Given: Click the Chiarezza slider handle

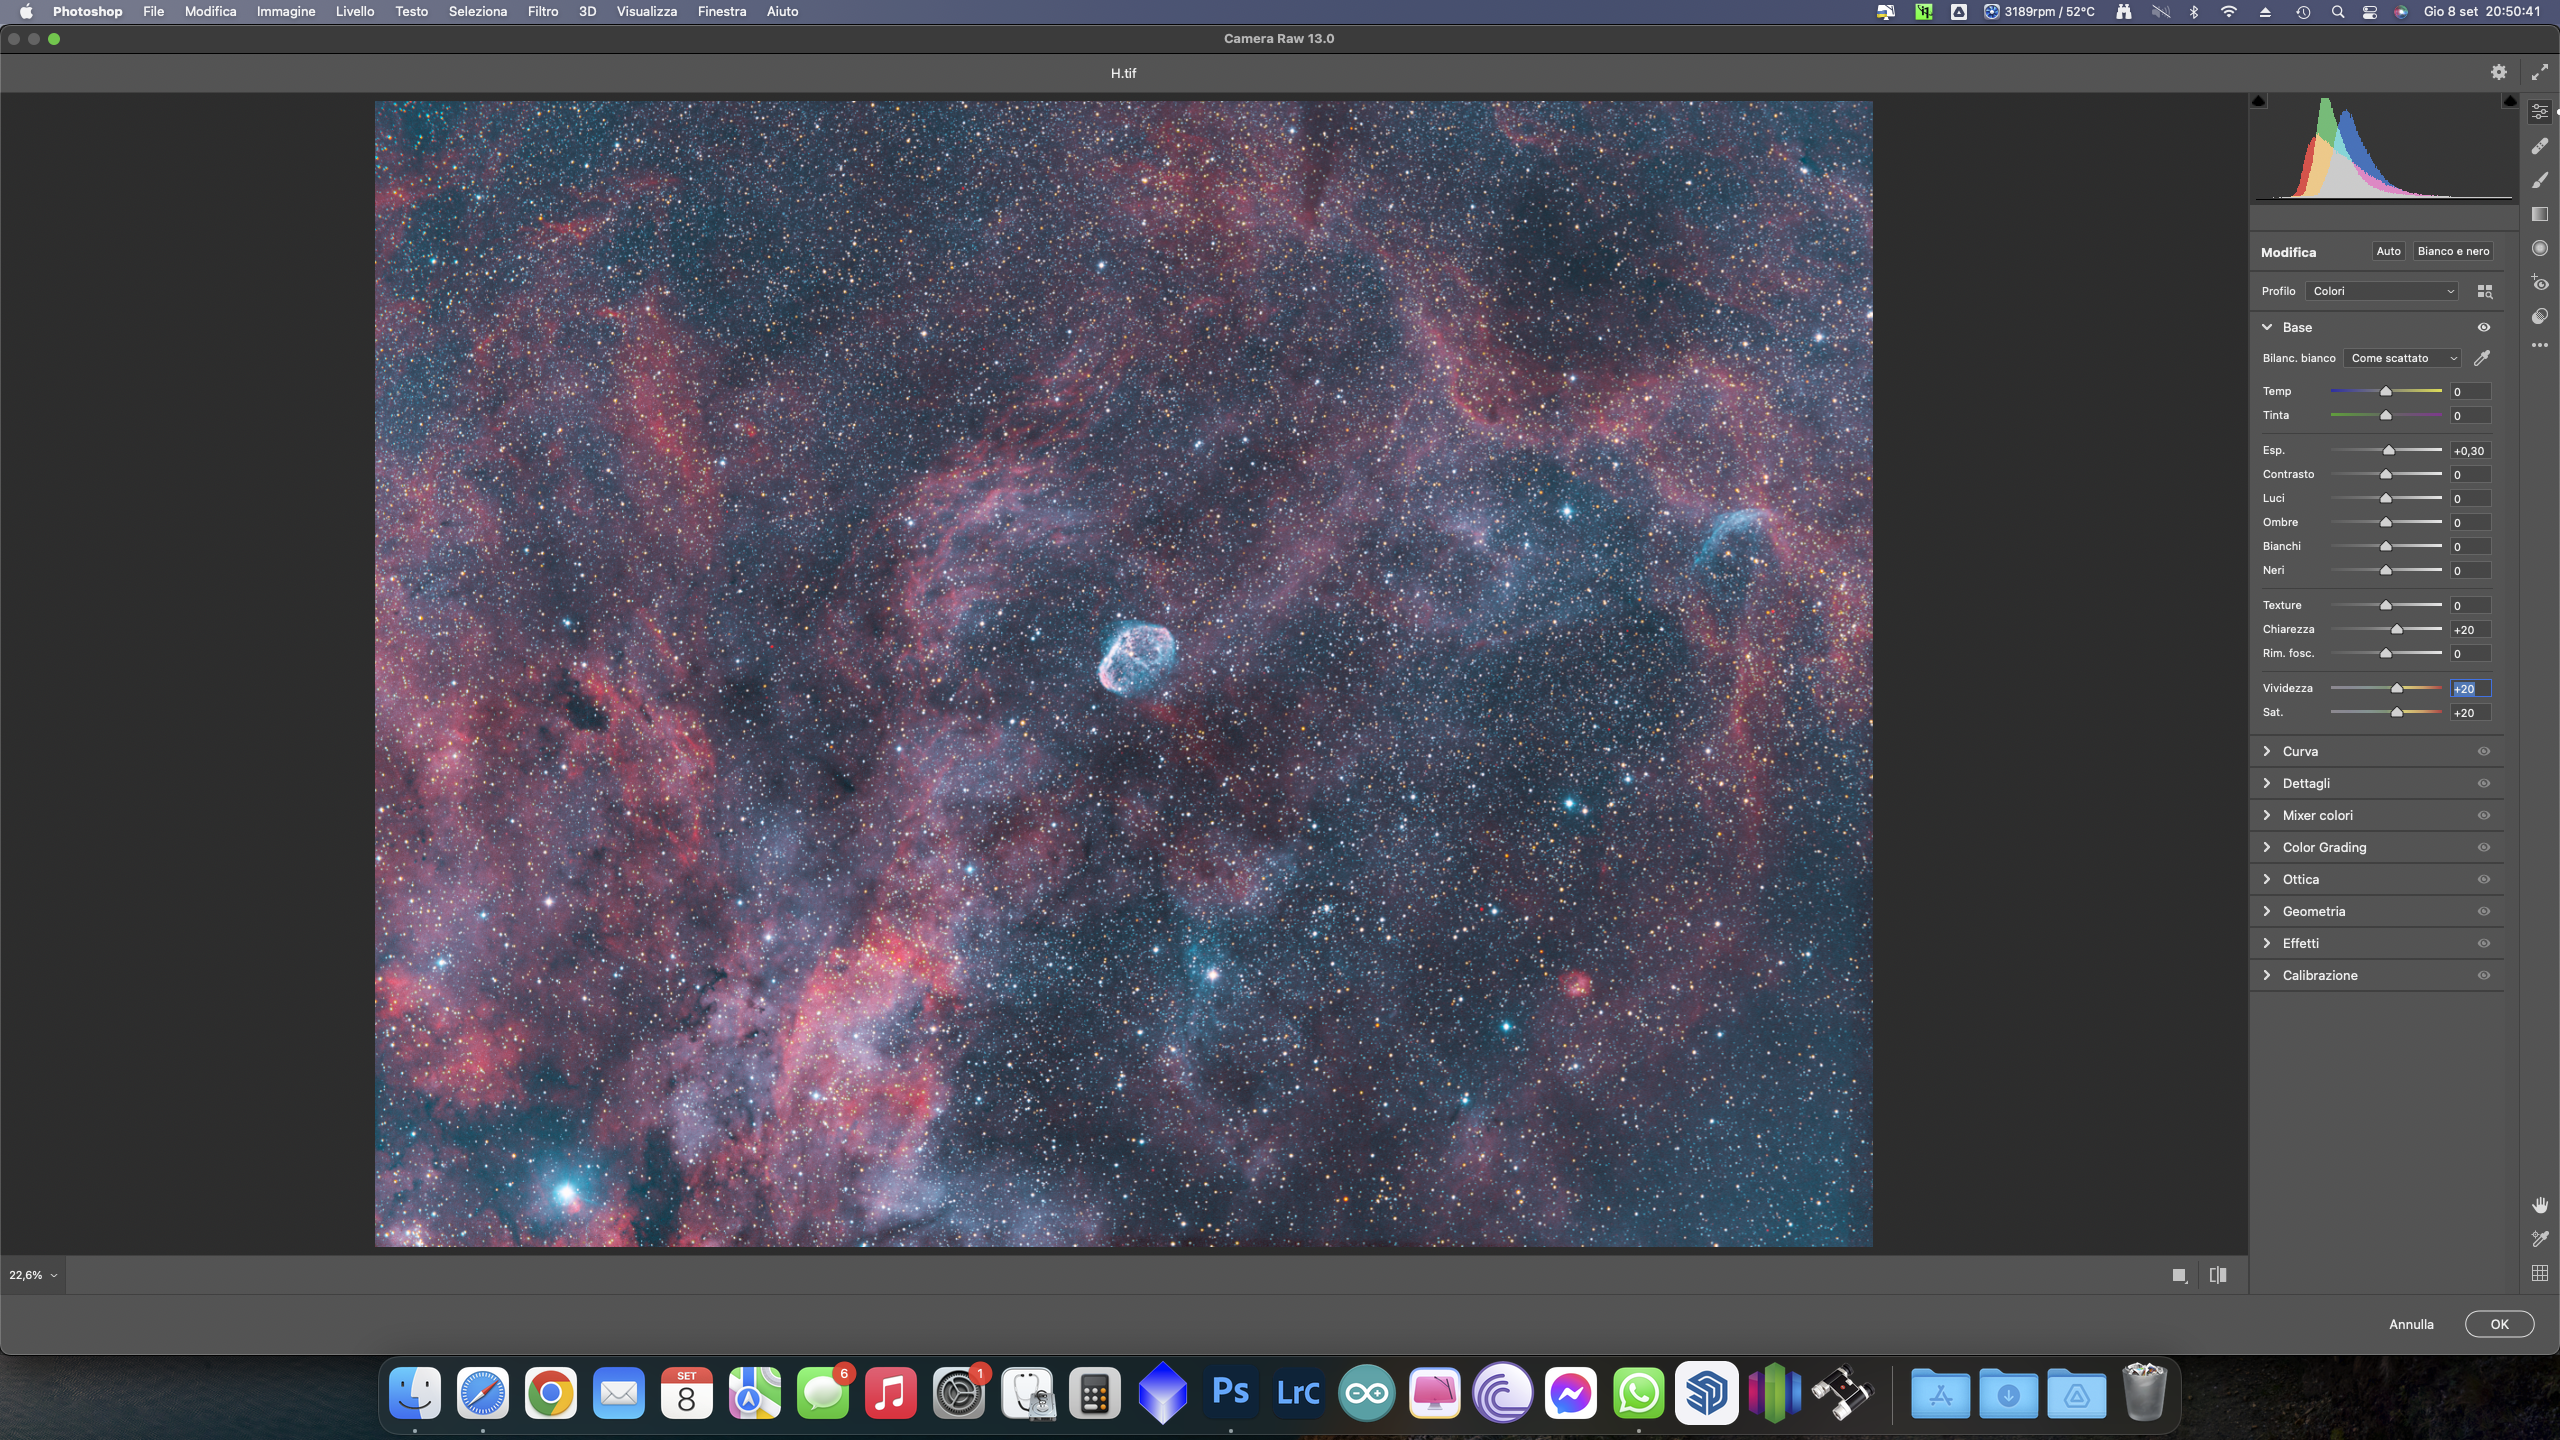Looking at the screenshot, I should coord(2397,630).
